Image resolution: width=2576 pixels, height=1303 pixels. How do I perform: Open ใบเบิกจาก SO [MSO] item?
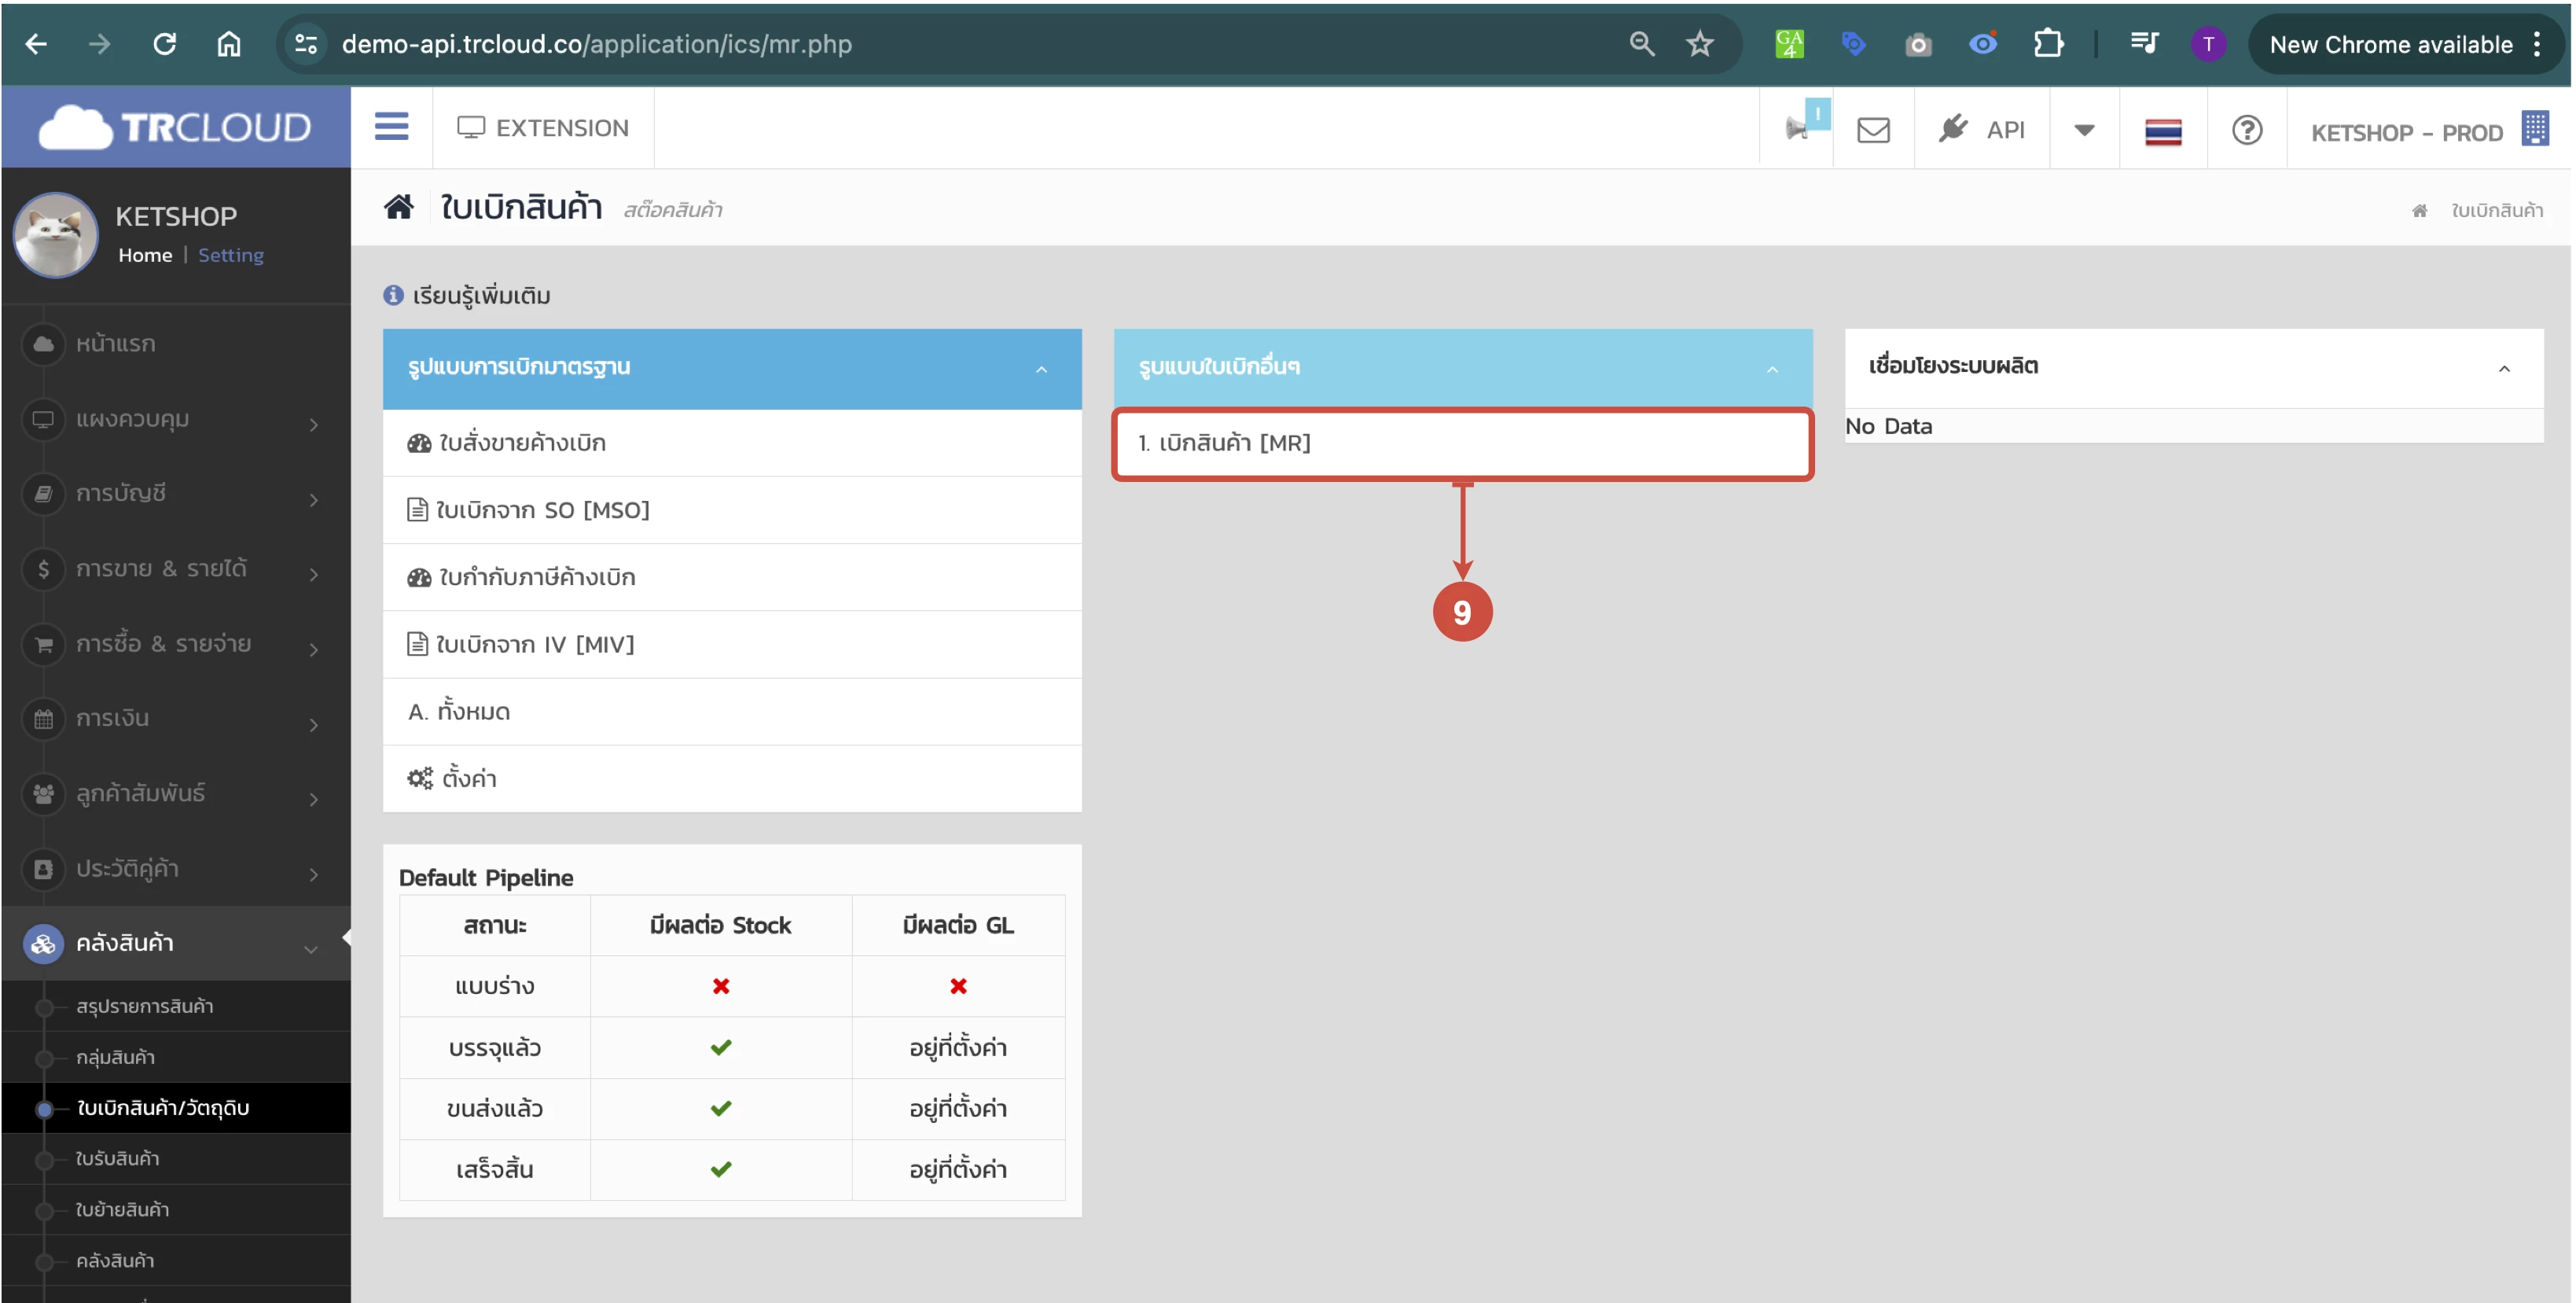[542, 510]
